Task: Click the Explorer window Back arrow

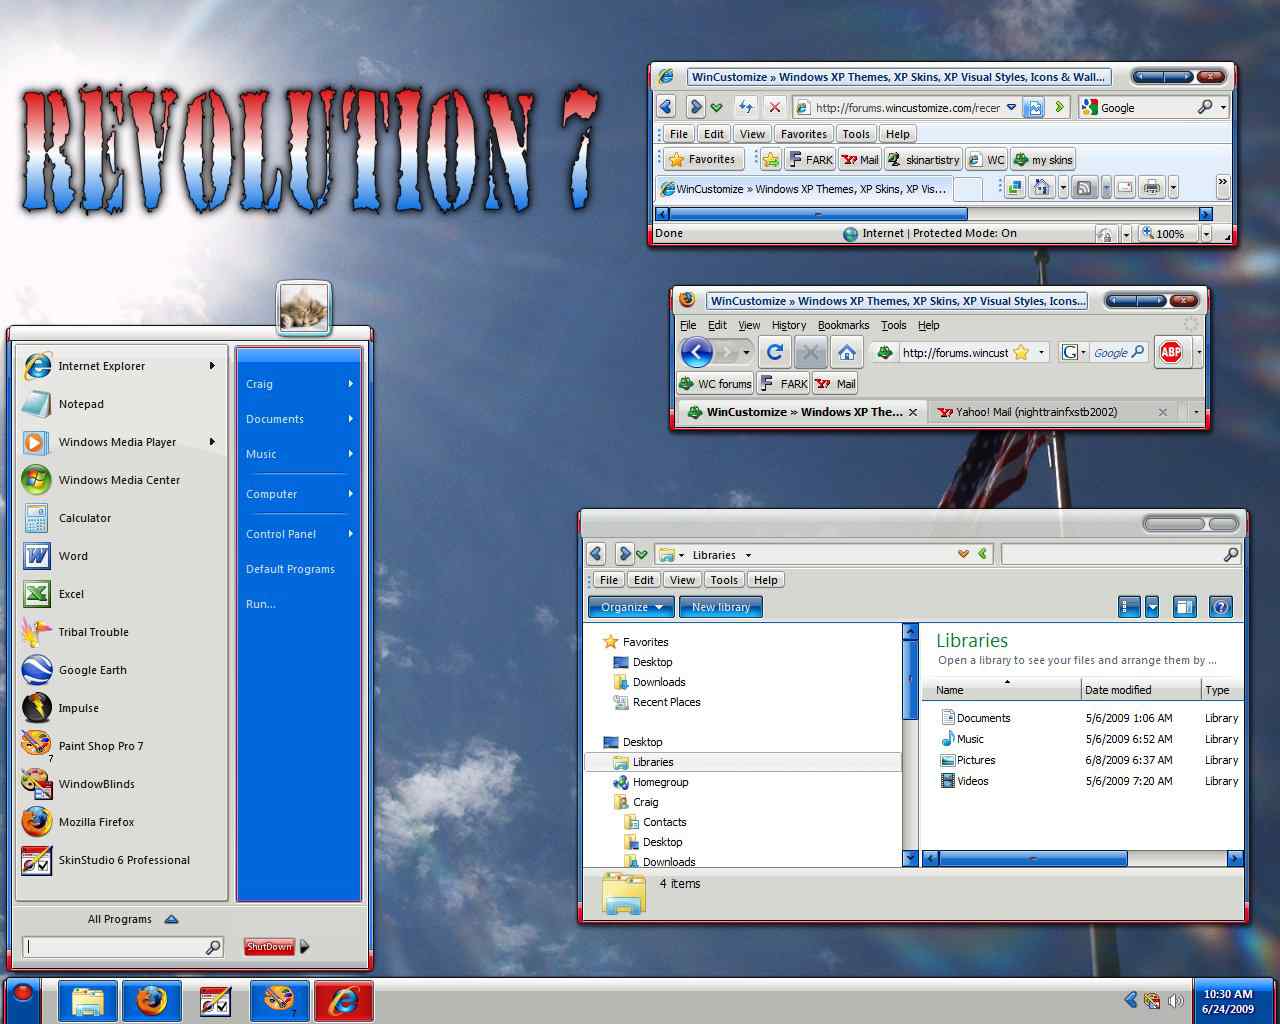Action: 597,554
